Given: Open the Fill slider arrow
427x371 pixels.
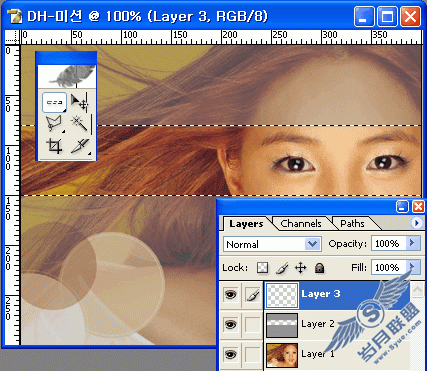Looking at the screenshot, I should click(412, 267).
